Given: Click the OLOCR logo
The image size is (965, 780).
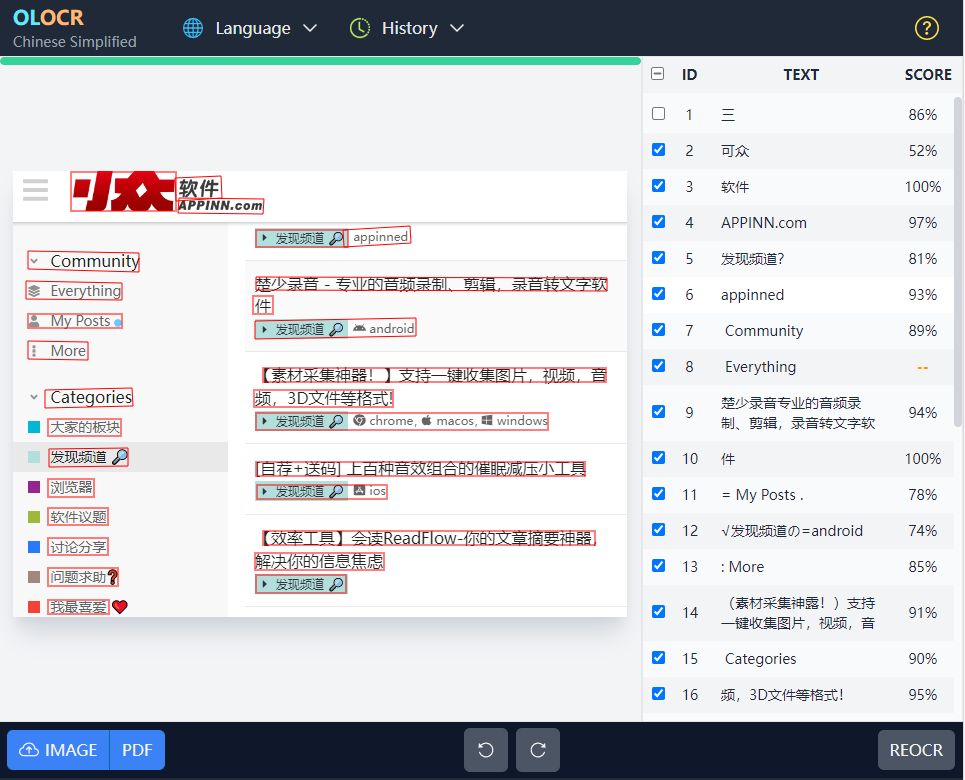Looking at the screenshot, I should (x=48, y=18).
